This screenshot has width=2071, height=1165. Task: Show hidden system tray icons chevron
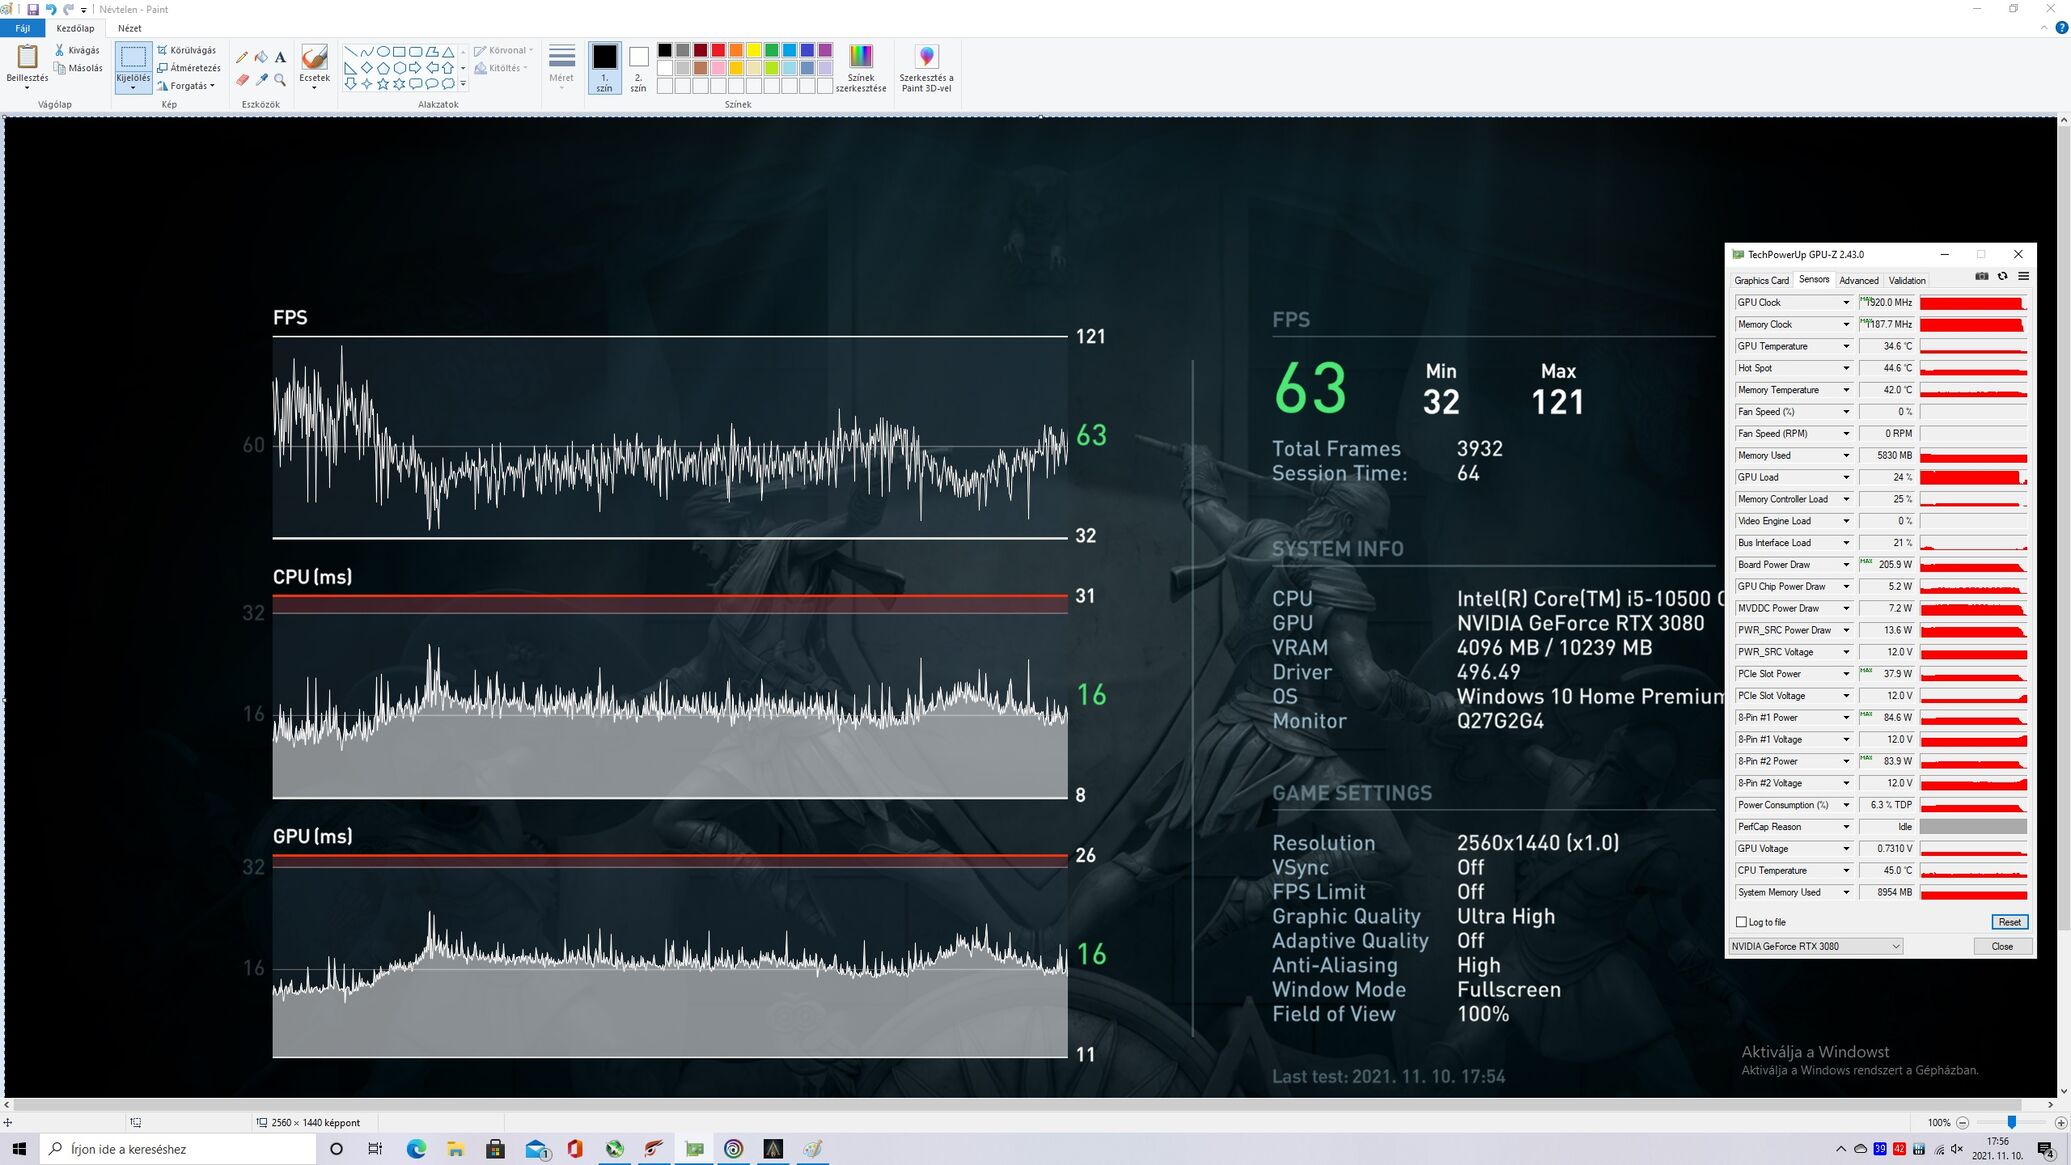pyautogui.click(x=1840, y=1149)
